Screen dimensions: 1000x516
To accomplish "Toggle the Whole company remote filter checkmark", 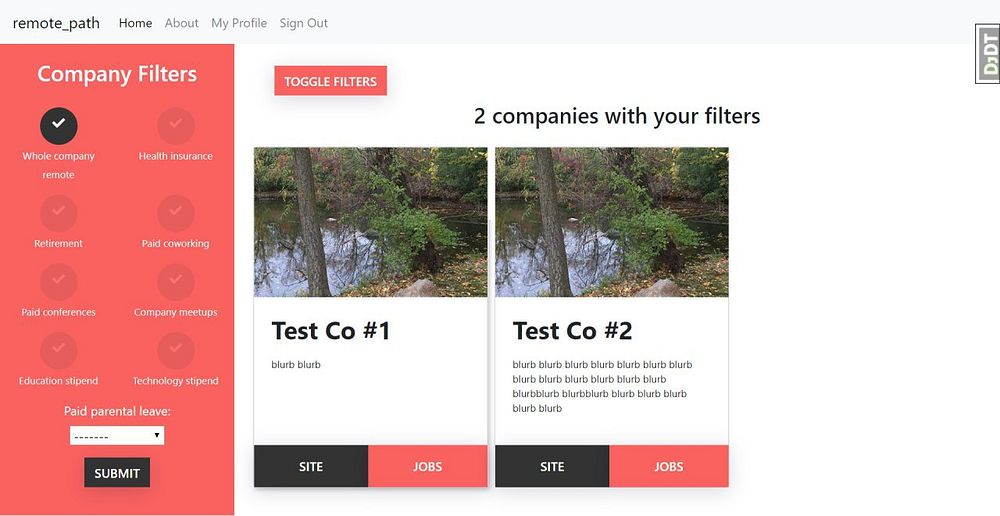I will click(x=59, y=124).
